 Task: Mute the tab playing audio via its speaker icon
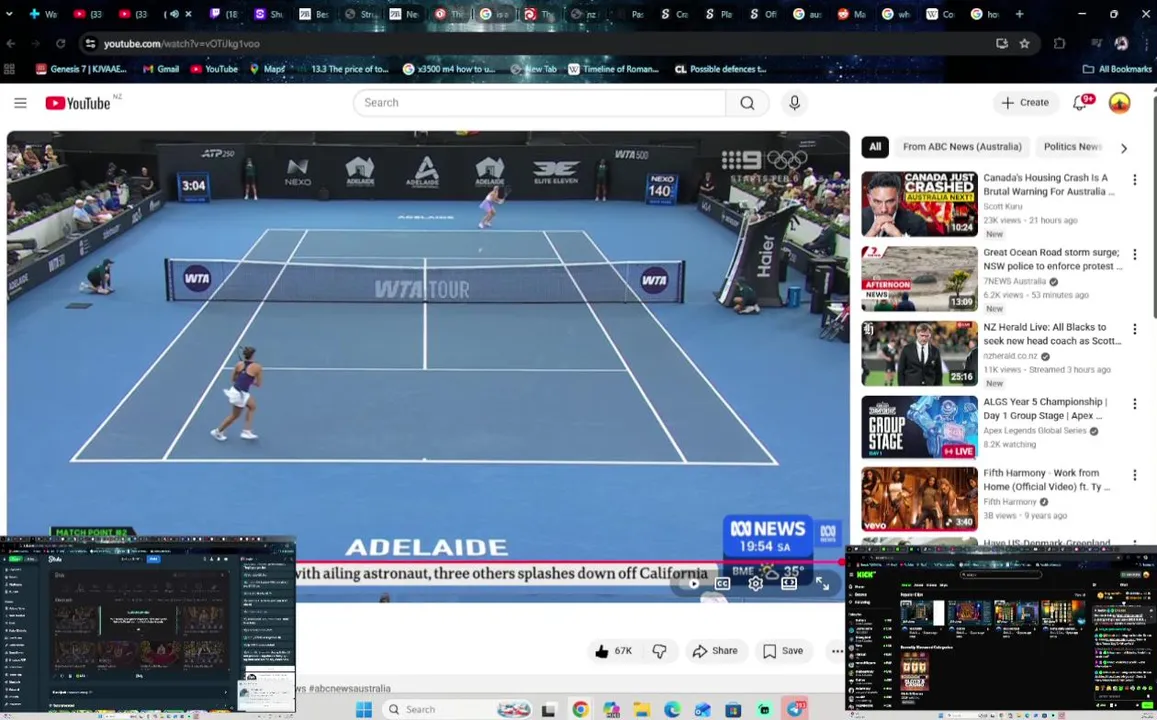pyautogui.click(x=174, y=14)
